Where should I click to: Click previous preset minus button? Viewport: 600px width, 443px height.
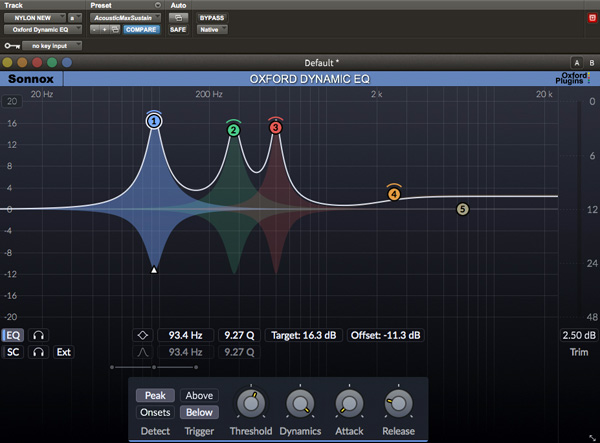(95, 29)
